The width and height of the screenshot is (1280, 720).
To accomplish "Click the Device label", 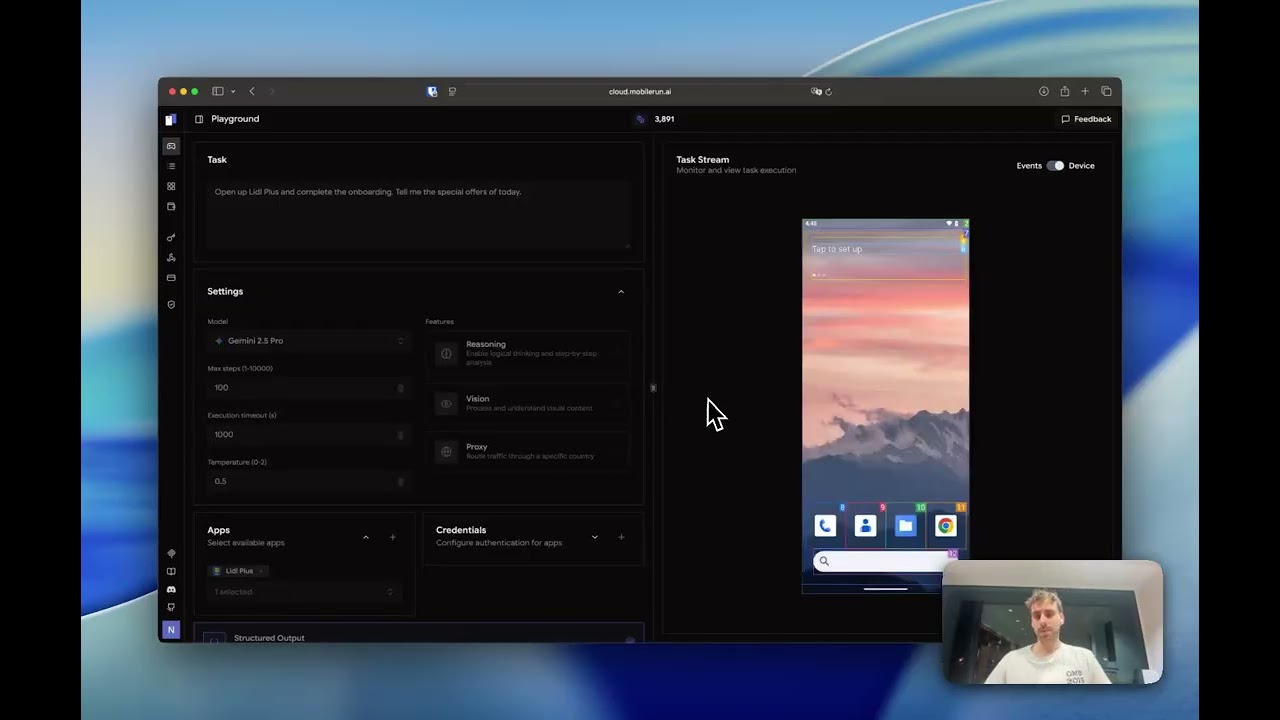I will (1081, 166).
